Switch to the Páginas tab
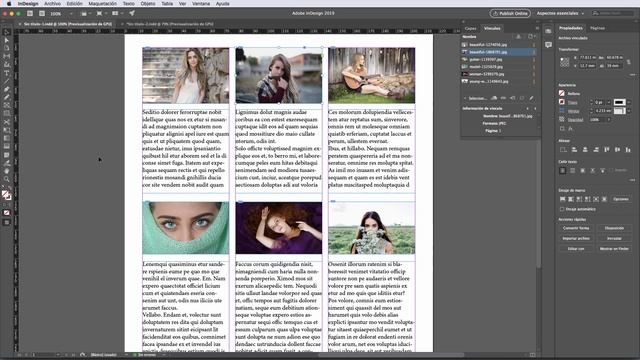 coord(598,28)
